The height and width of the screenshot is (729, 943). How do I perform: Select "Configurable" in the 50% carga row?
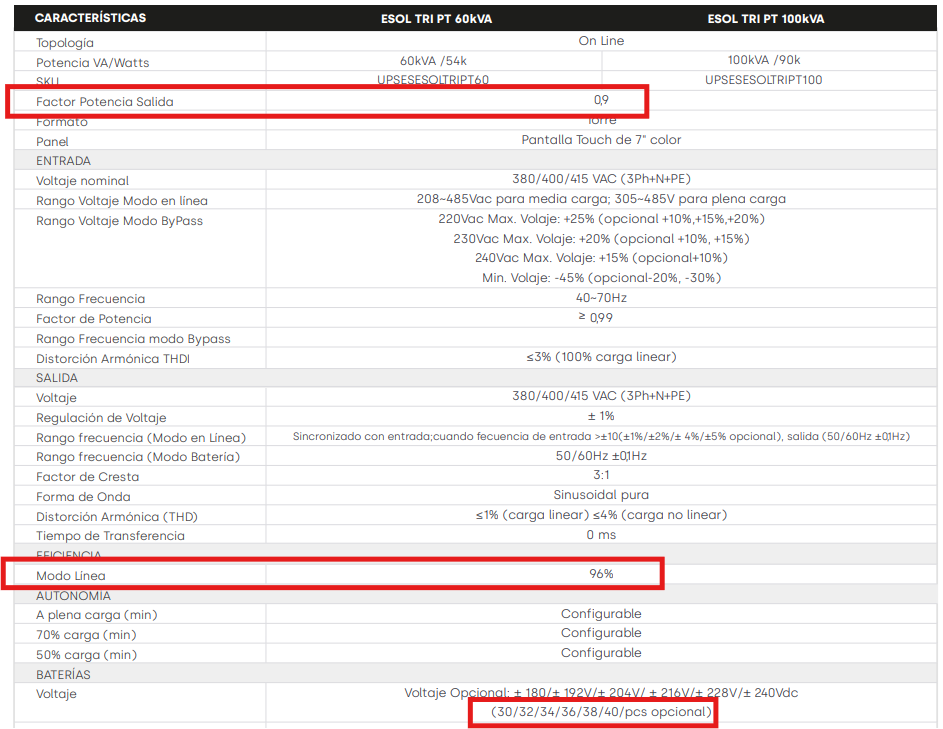pyautogui.click(x=601, y=653)
